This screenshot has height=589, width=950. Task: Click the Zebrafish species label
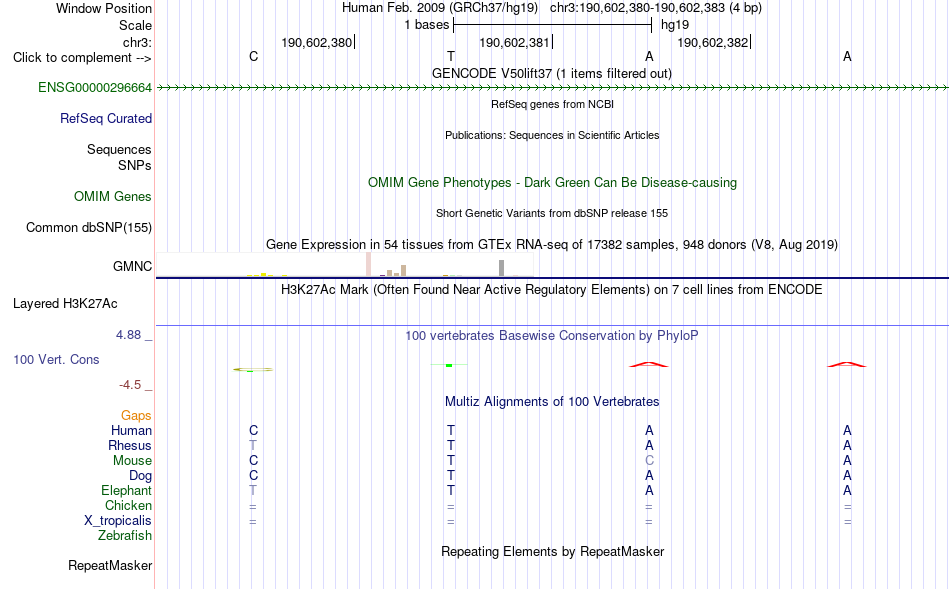pyautogui.click(x=125, y=536)
